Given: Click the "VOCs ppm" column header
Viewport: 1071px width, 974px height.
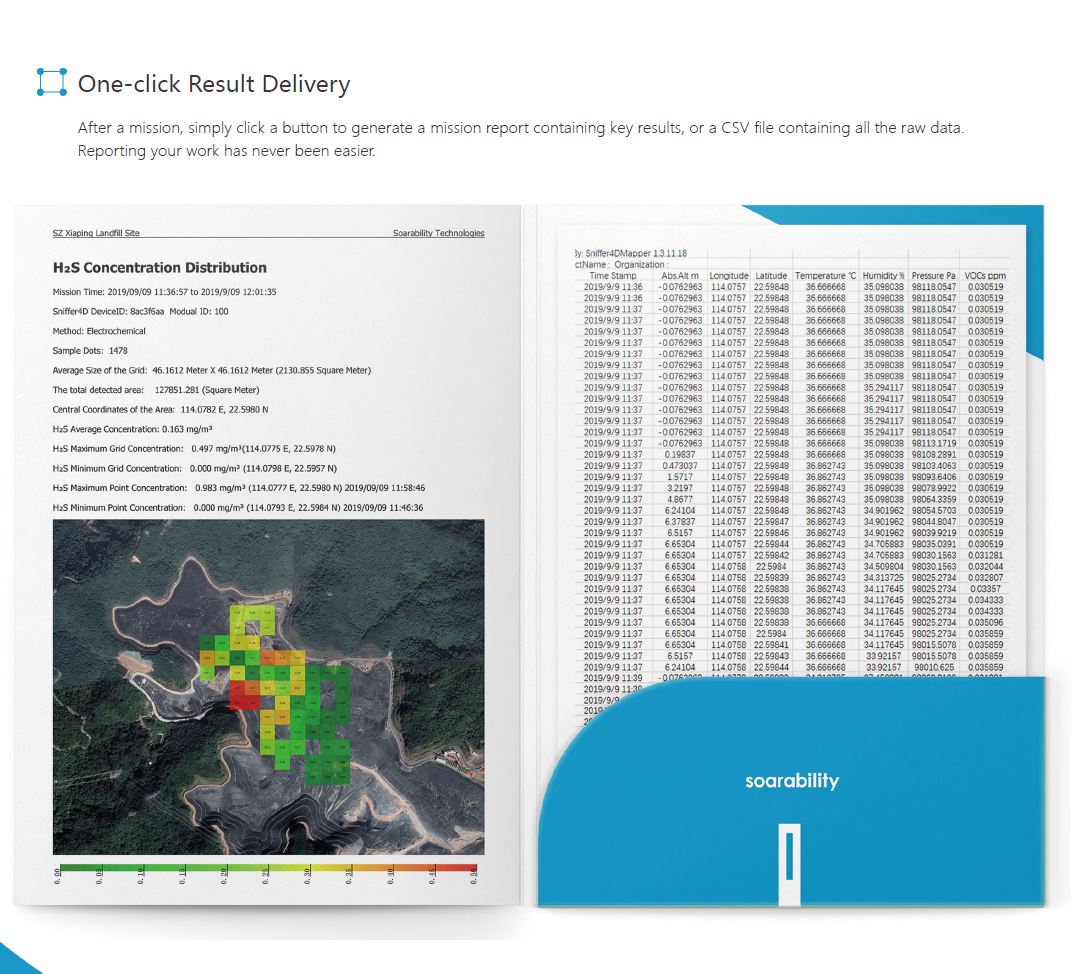Looking at the screenshot, I should click(x=985, y=276).
